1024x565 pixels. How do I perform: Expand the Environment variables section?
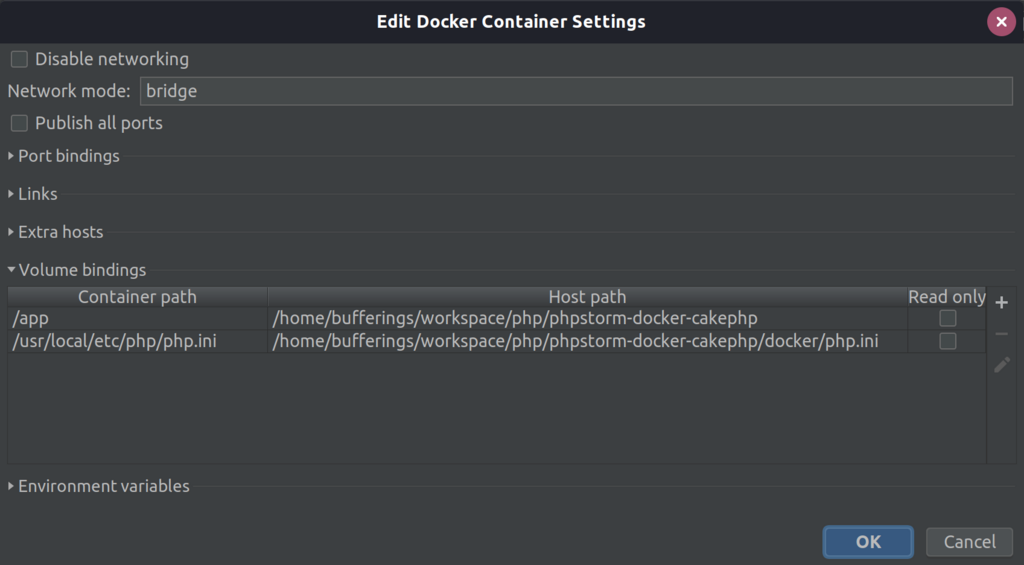103,486
